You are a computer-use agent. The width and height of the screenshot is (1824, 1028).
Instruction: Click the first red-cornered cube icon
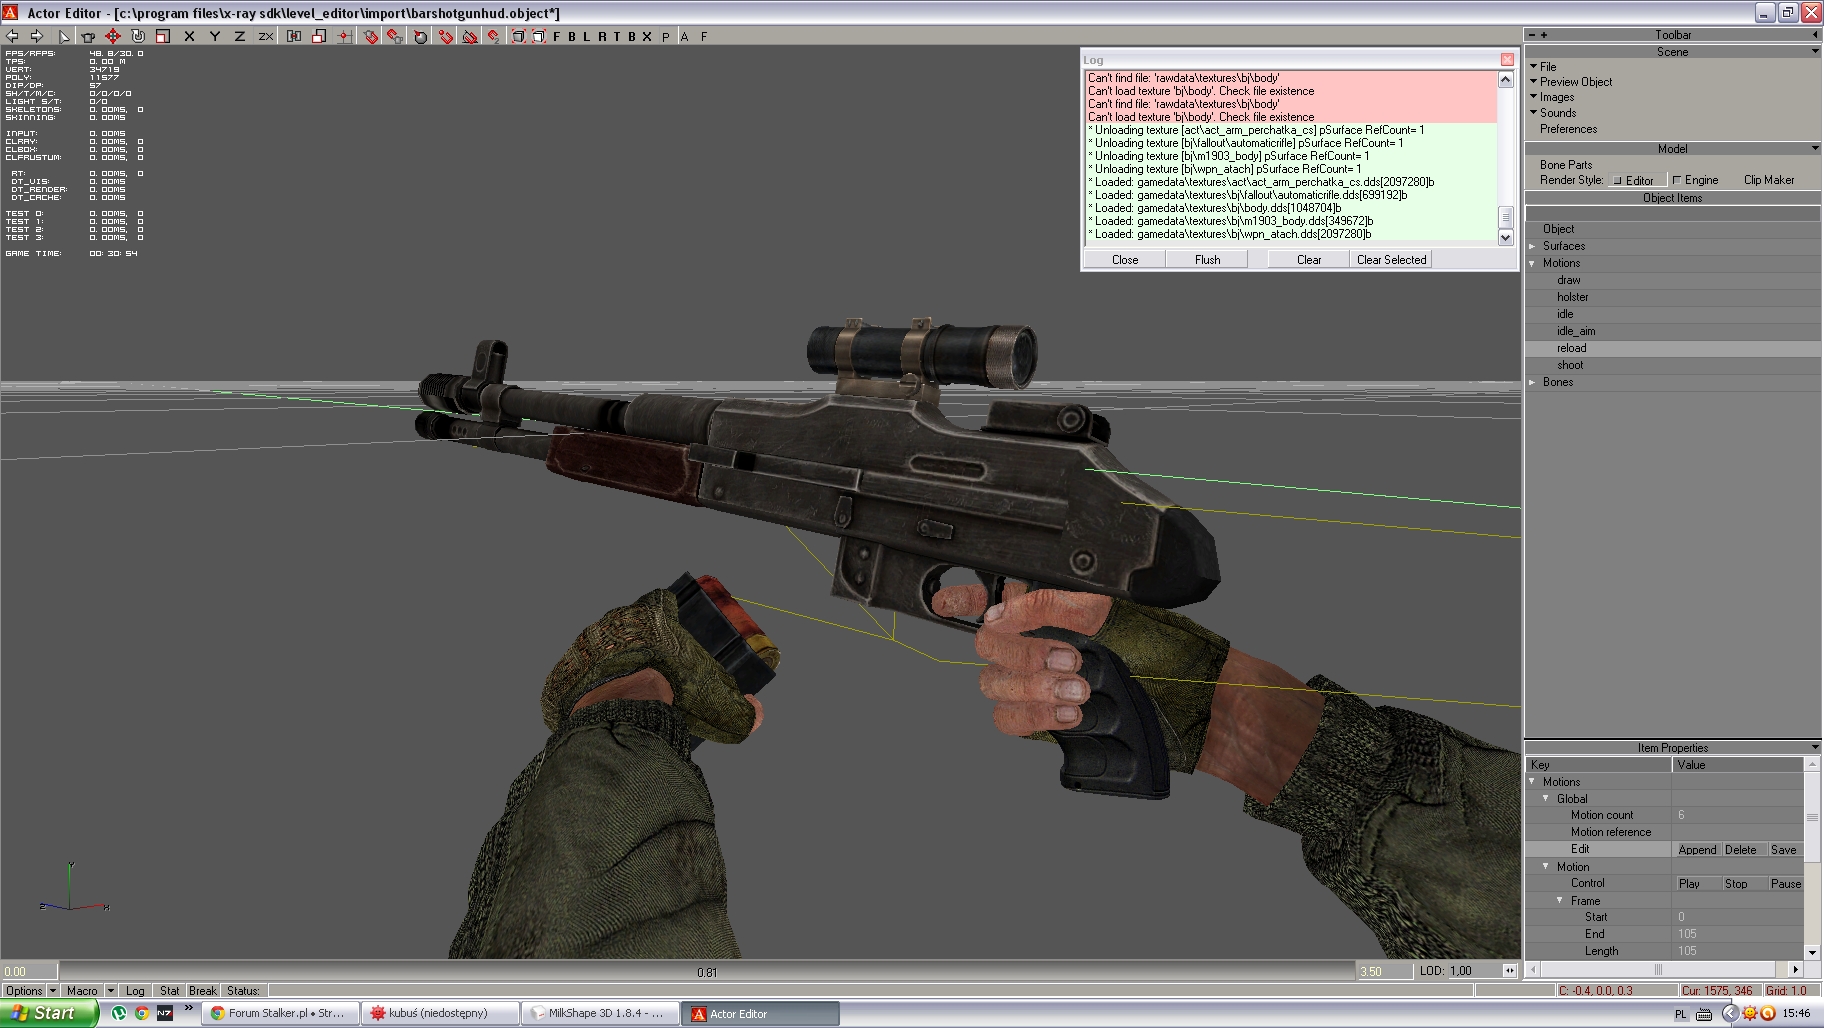518,36
